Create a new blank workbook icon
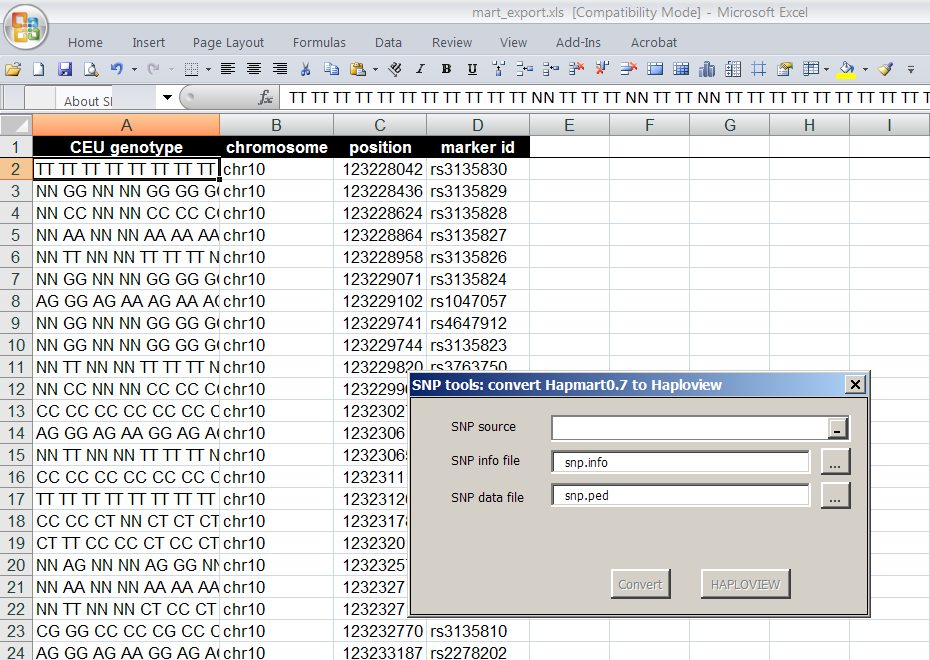Screen dimensions: 930x660 pyautogui.click(x=39, y=69)
